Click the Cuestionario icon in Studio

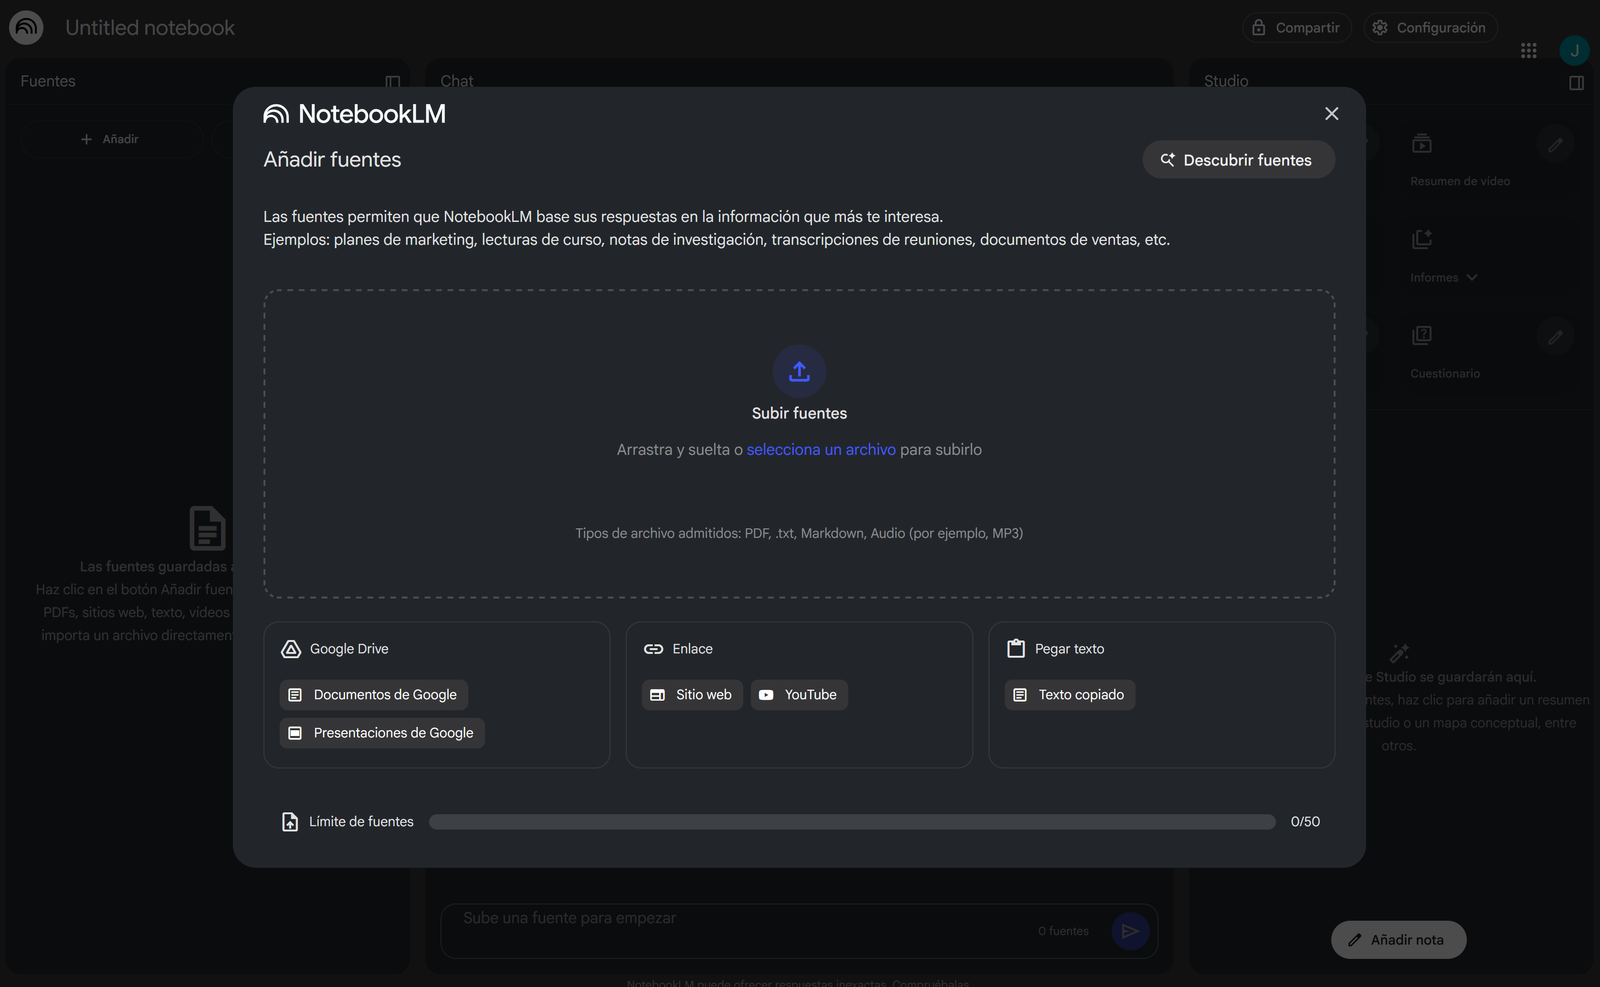(x=1422, y=334)
